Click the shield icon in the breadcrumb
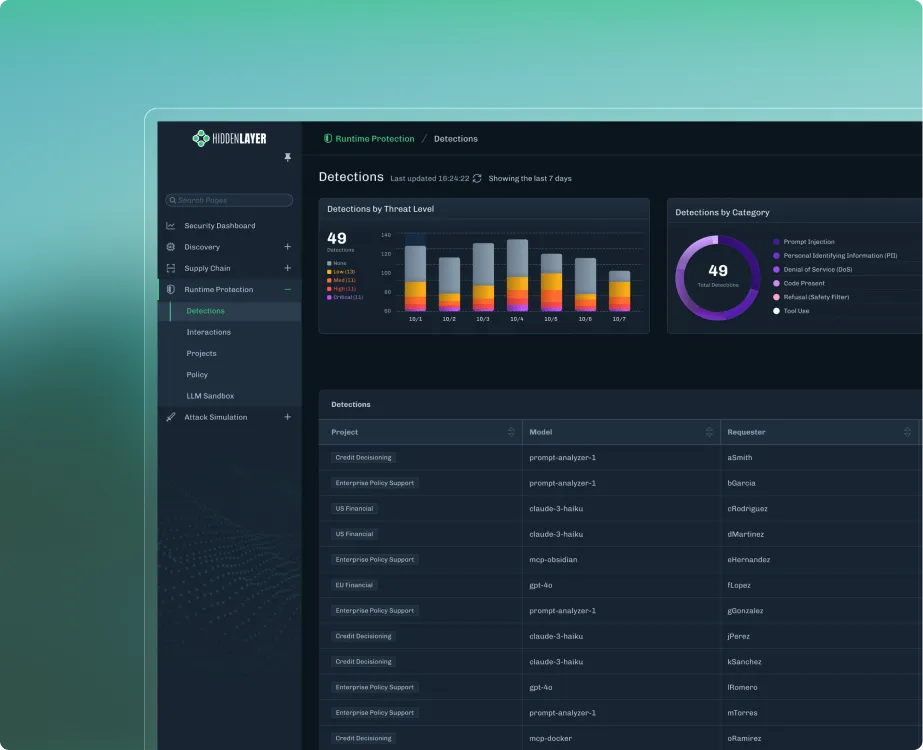923x750 pixels. pos(328,138)
